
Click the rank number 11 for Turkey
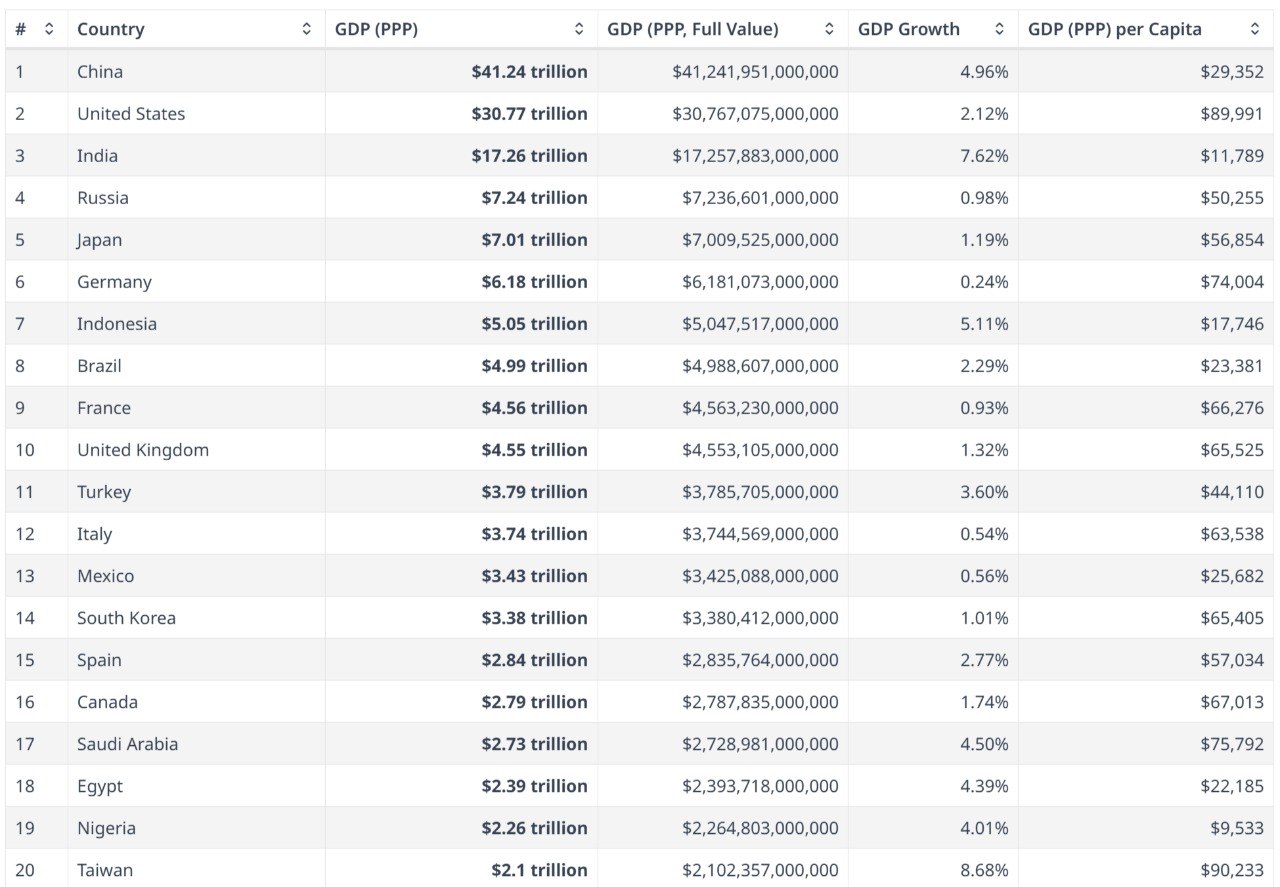24,492
